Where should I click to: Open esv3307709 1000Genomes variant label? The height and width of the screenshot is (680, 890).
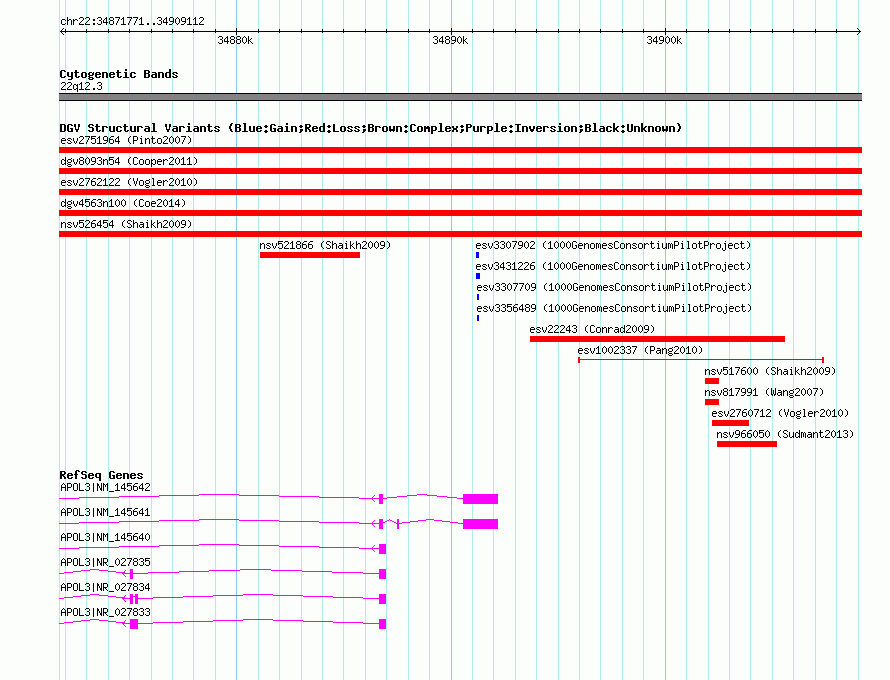[614, 287]
